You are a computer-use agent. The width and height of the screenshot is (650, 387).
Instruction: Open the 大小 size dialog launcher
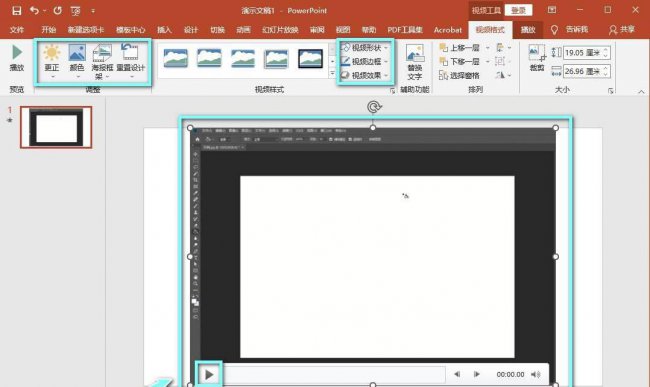611,91
